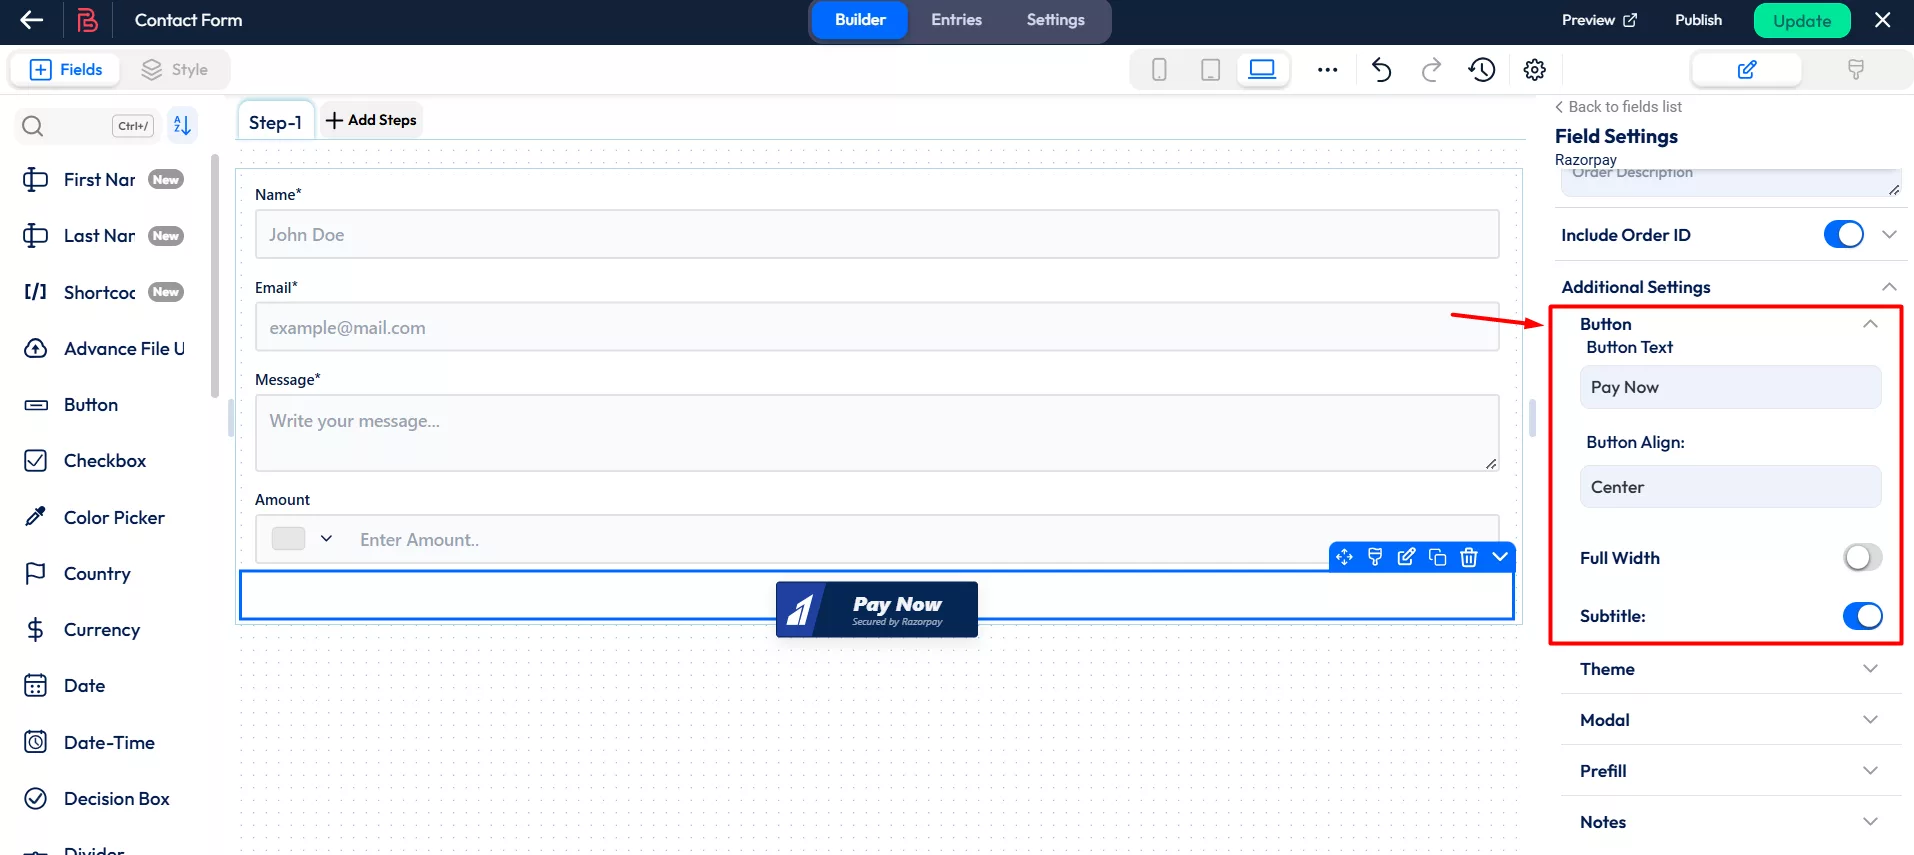
Task: Enable the Full Width toggle
Action: (x=1861, y=558)
